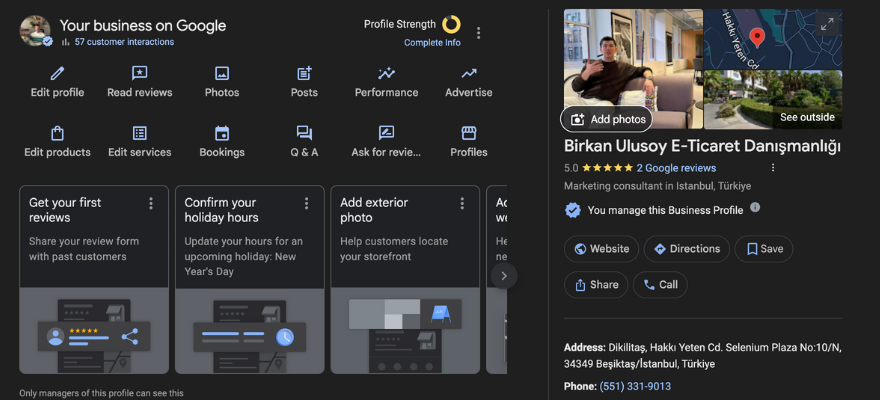Click the Advertise trend icon
This screenshot has width=880, height=400.
click(468, 73)
